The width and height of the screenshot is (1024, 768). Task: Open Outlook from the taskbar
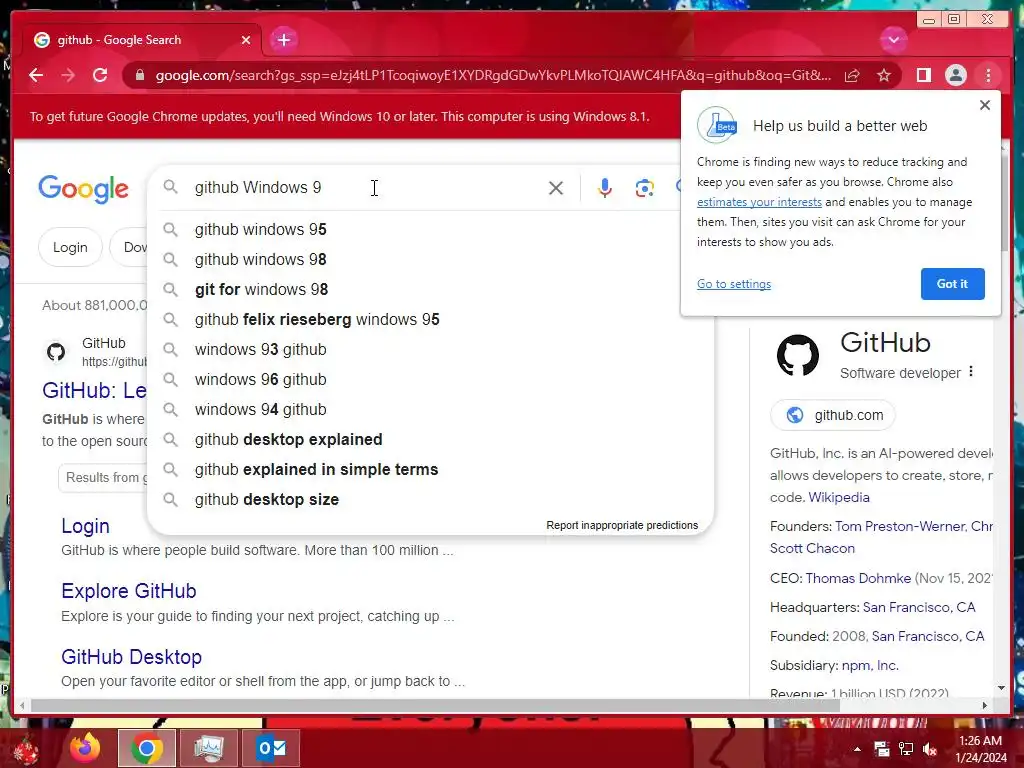click(271, 748)
